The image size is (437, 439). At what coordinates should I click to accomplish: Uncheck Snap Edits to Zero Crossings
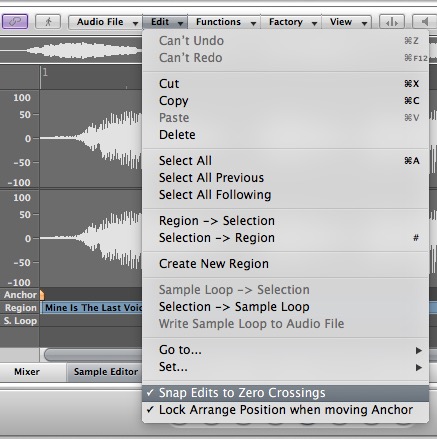pos(285,393)
